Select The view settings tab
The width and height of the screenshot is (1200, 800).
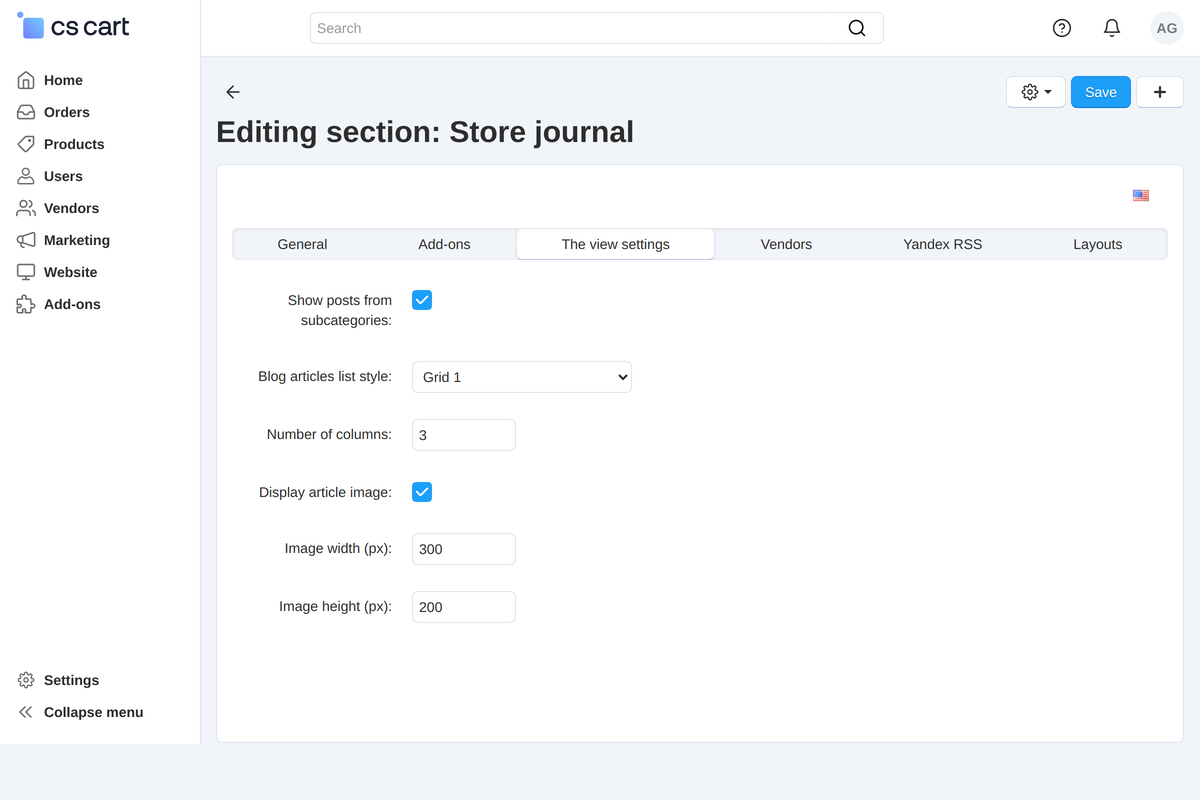[x=616, y=244]
